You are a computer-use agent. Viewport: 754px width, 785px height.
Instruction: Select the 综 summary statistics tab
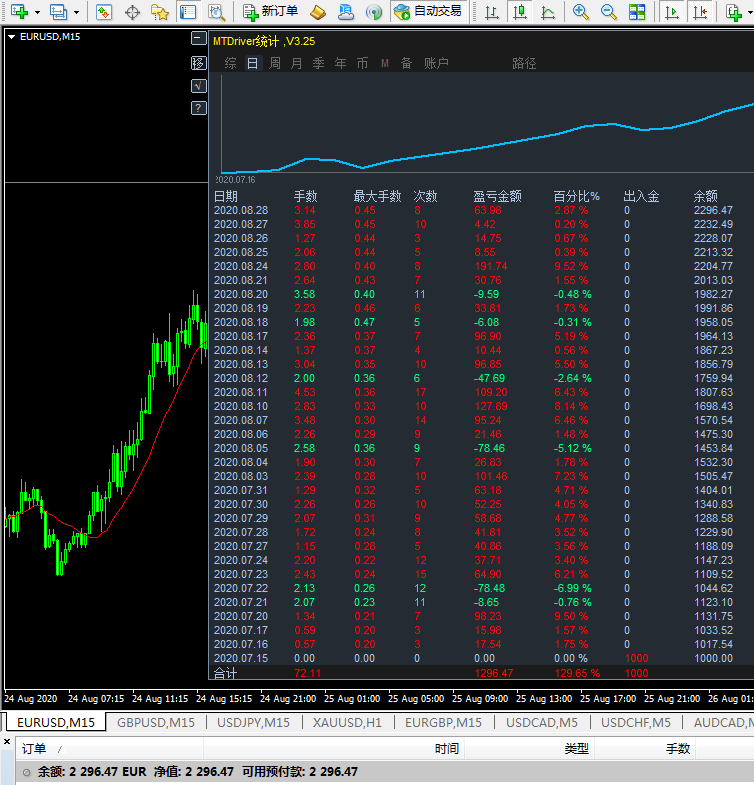230,63
